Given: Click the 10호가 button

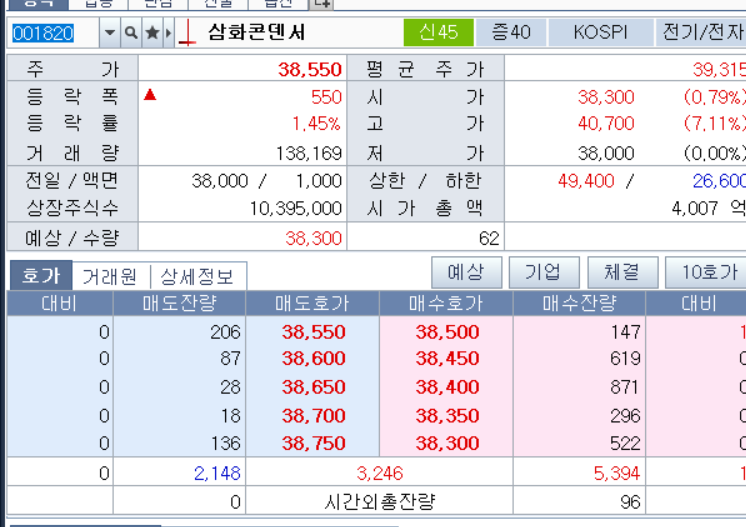Looking at the screenshot, I should click(x=707, y=273).
